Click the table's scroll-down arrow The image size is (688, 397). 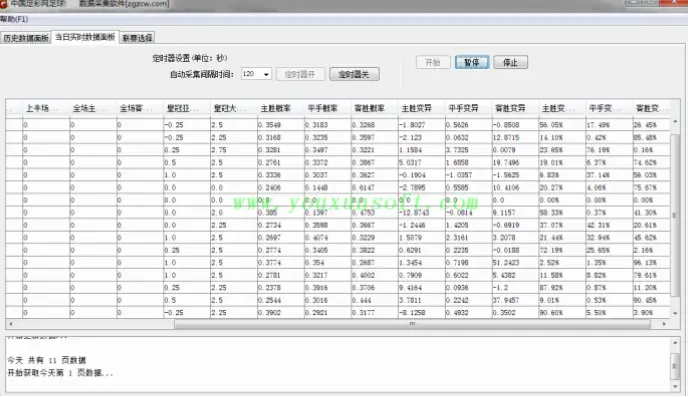675,314
